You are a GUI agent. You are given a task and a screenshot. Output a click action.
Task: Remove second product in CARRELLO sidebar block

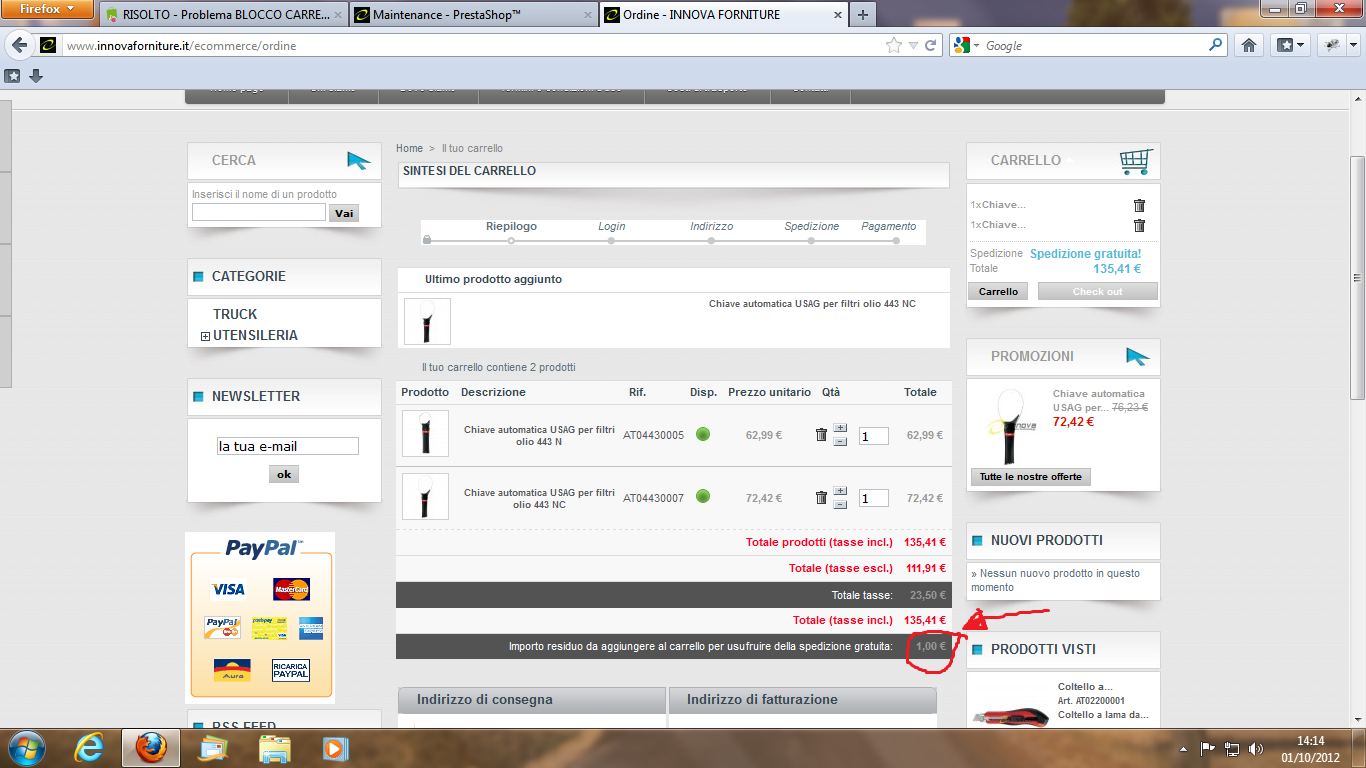coord(1139,225)
